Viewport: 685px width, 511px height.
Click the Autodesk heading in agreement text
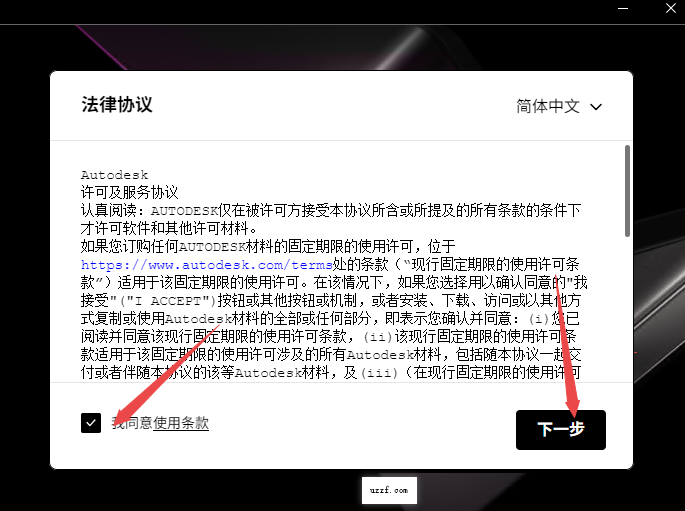click(107, 175)
